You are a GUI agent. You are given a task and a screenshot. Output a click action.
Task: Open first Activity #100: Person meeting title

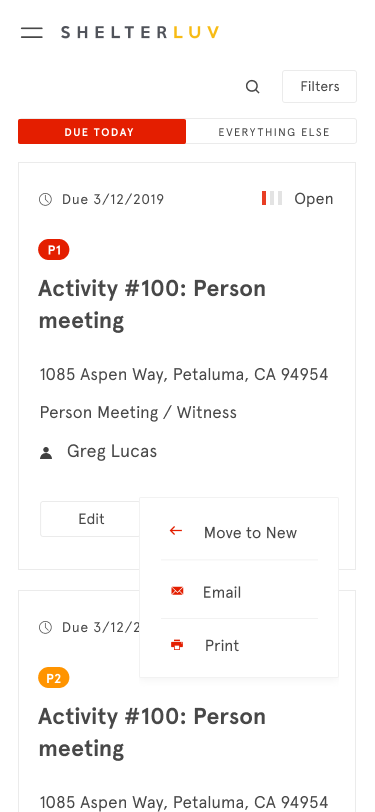[x=152, y=304]
